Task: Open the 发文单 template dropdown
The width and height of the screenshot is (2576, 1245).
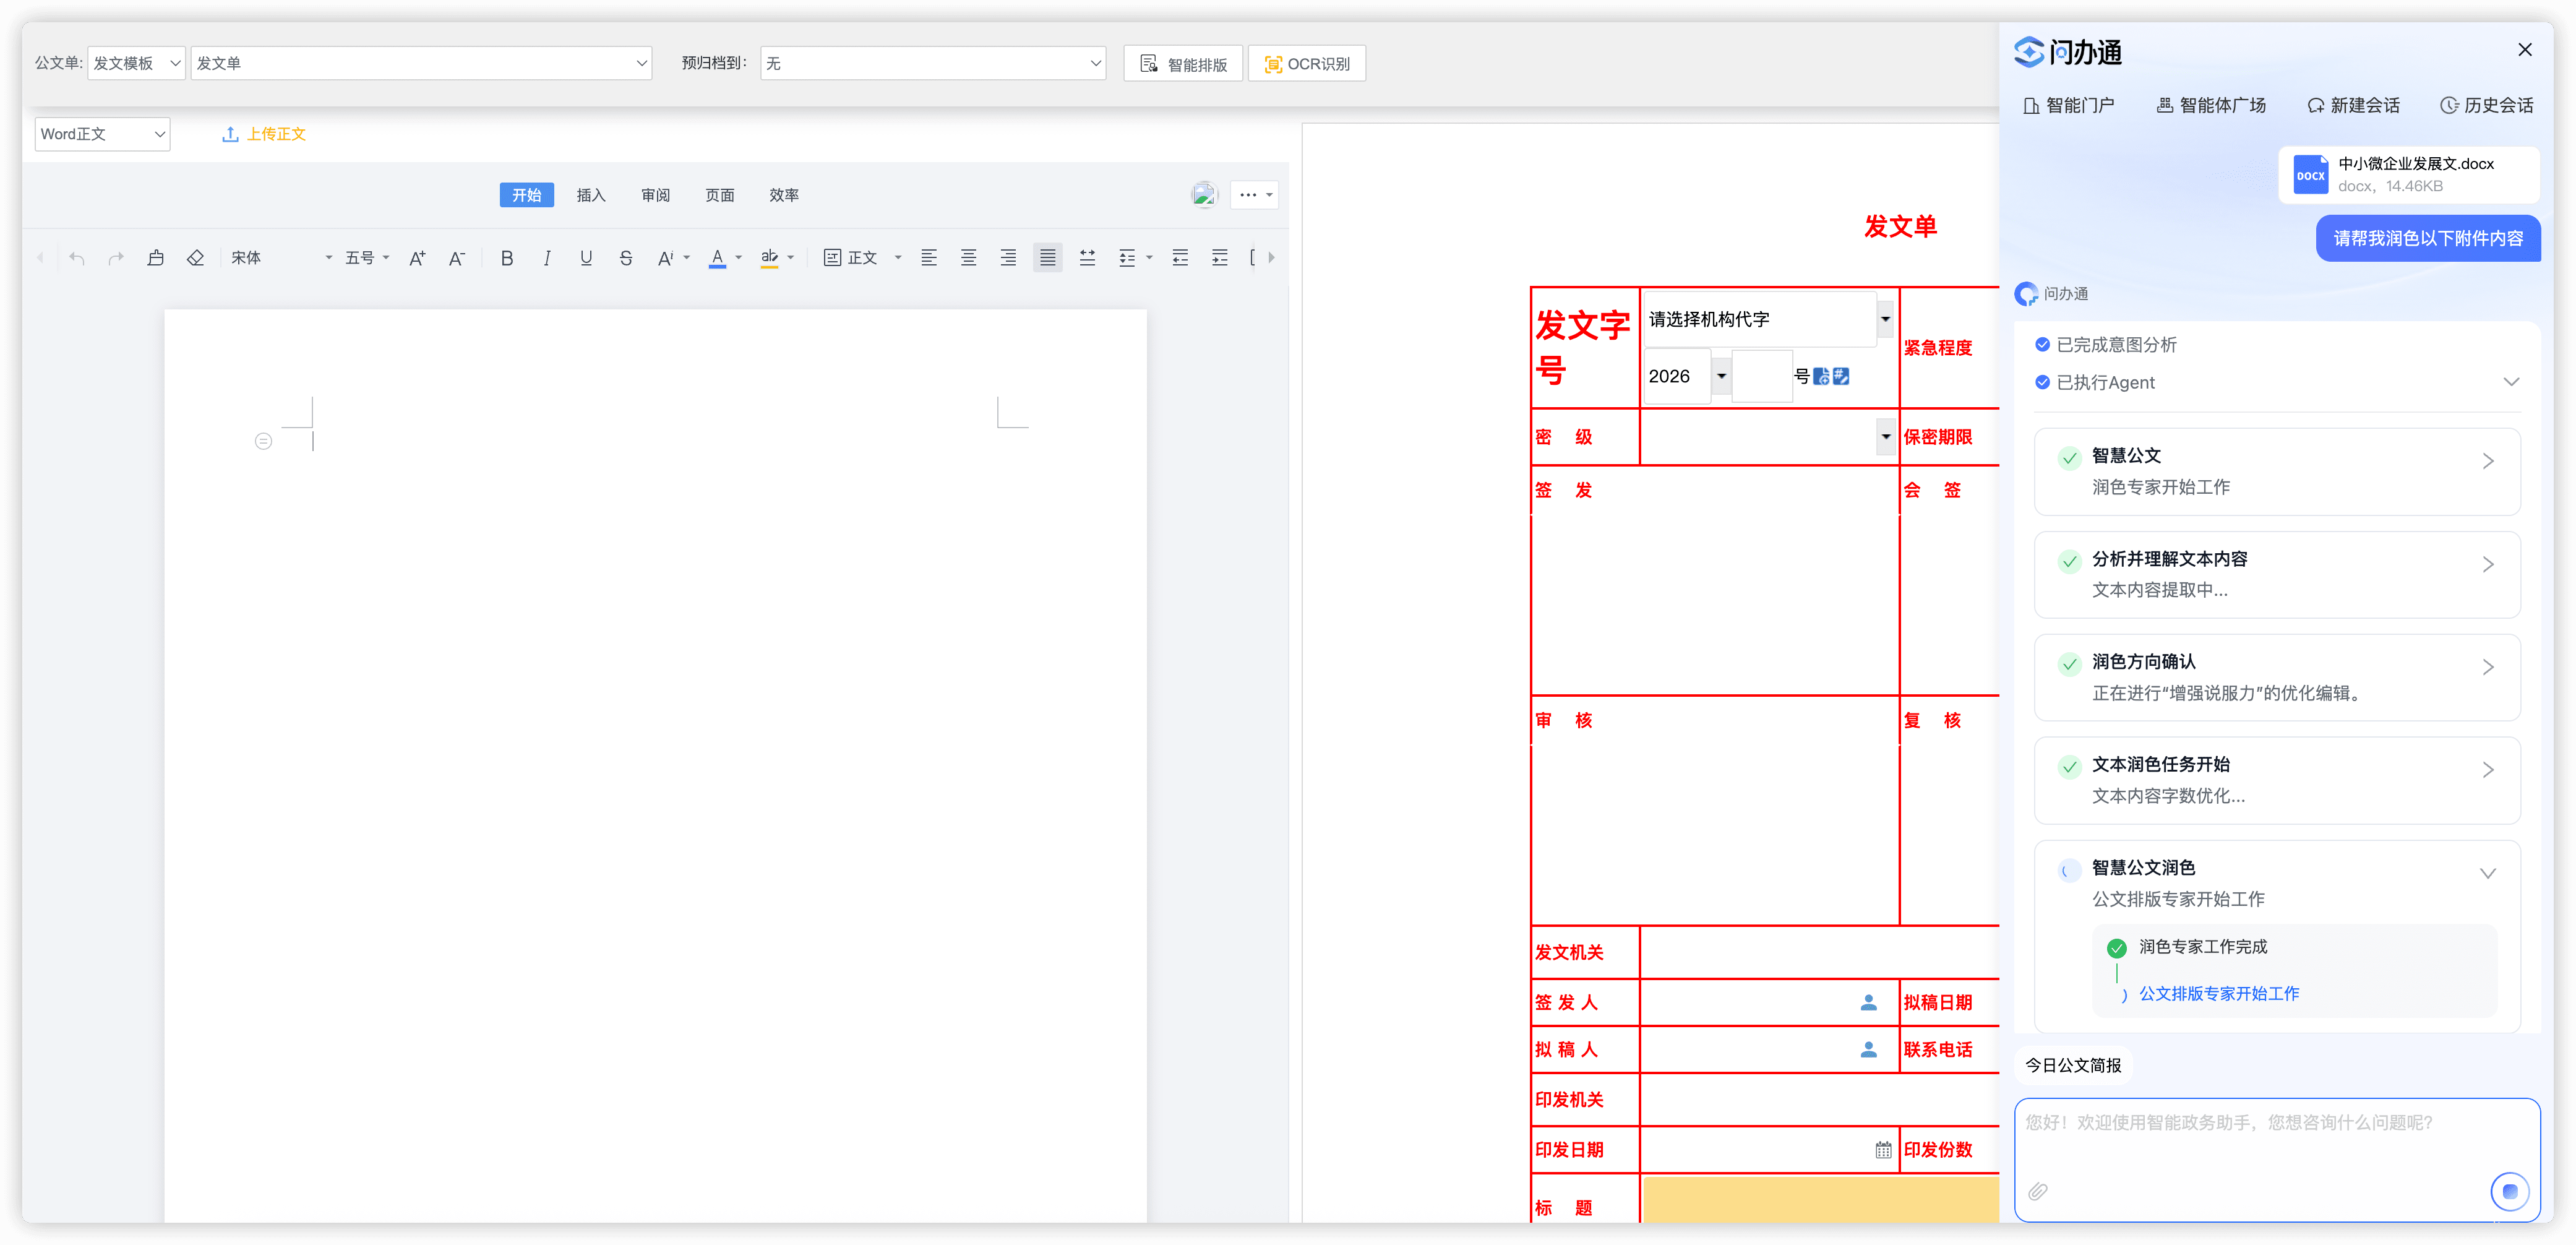Action: pos(421,63)
